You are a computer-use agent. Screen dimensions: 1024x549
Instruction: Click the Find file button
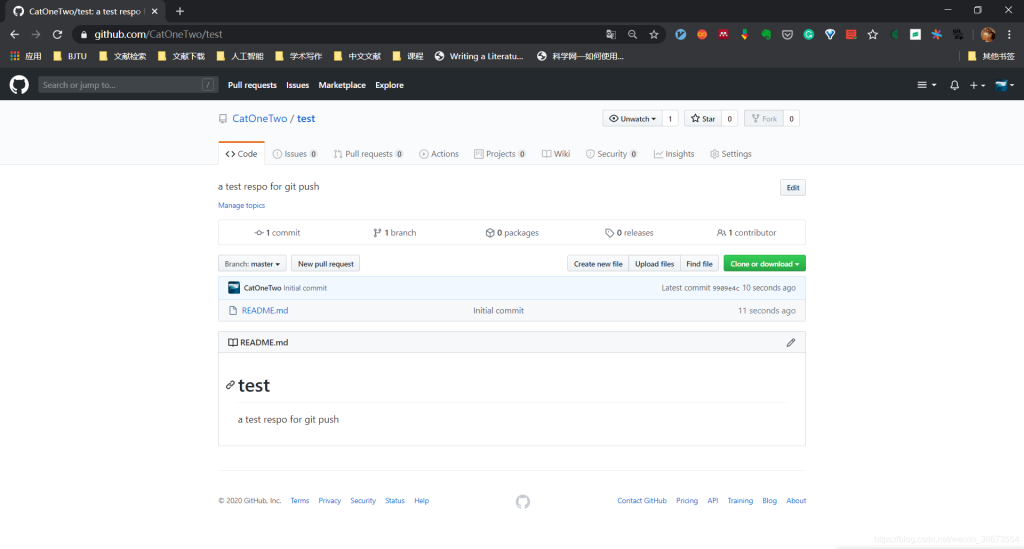[x=699, y=264]
